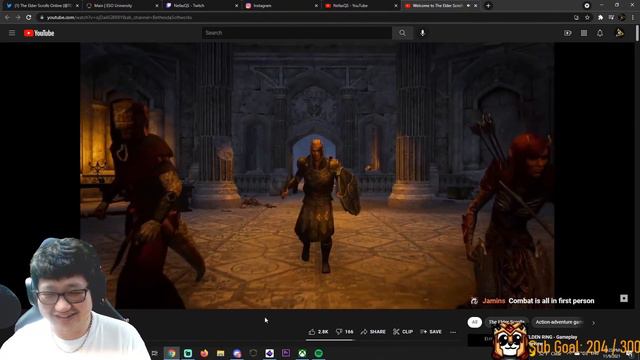
Task: Mute the current YouTube tab audio icon
Action: coord(468,6)
